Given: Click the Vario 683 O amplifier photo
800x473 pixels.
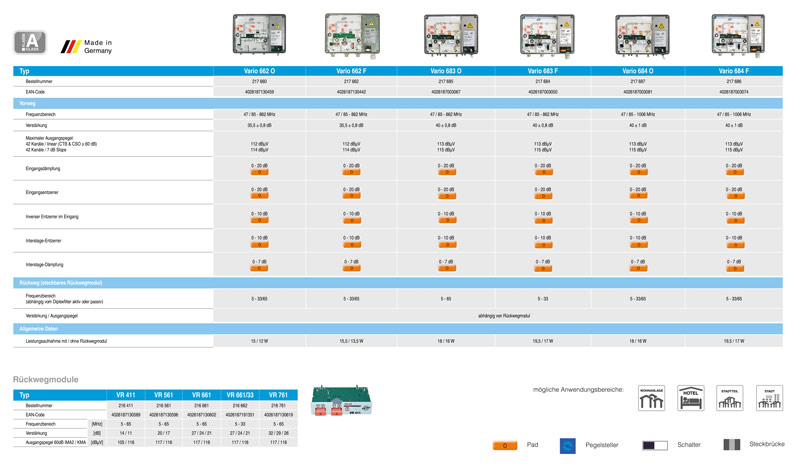Looking at the screenshot, I should [x=450, y=35].
